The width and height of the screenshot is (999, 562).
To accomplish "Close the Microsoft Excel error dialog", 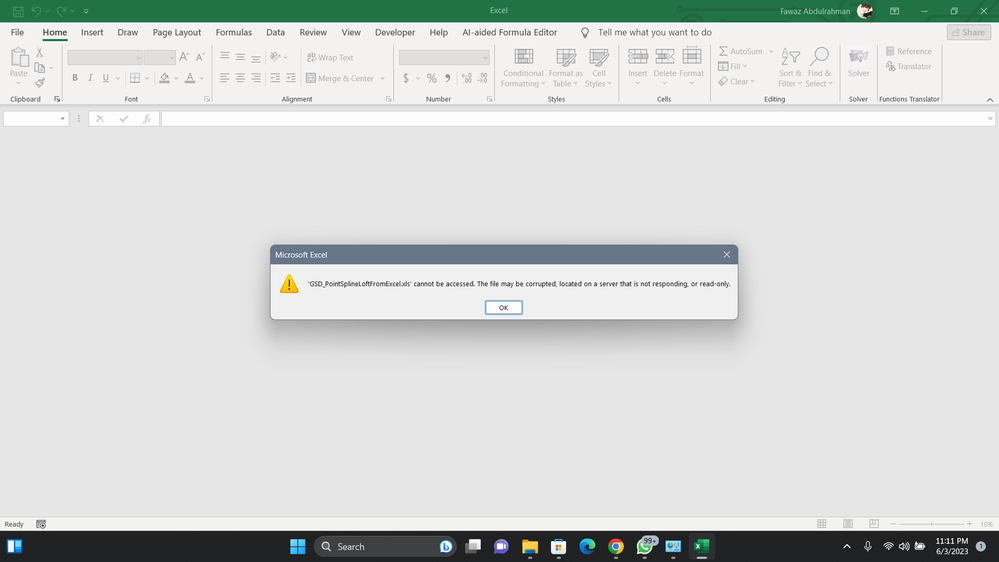I will pyautogui.click(x=726, y=254).
